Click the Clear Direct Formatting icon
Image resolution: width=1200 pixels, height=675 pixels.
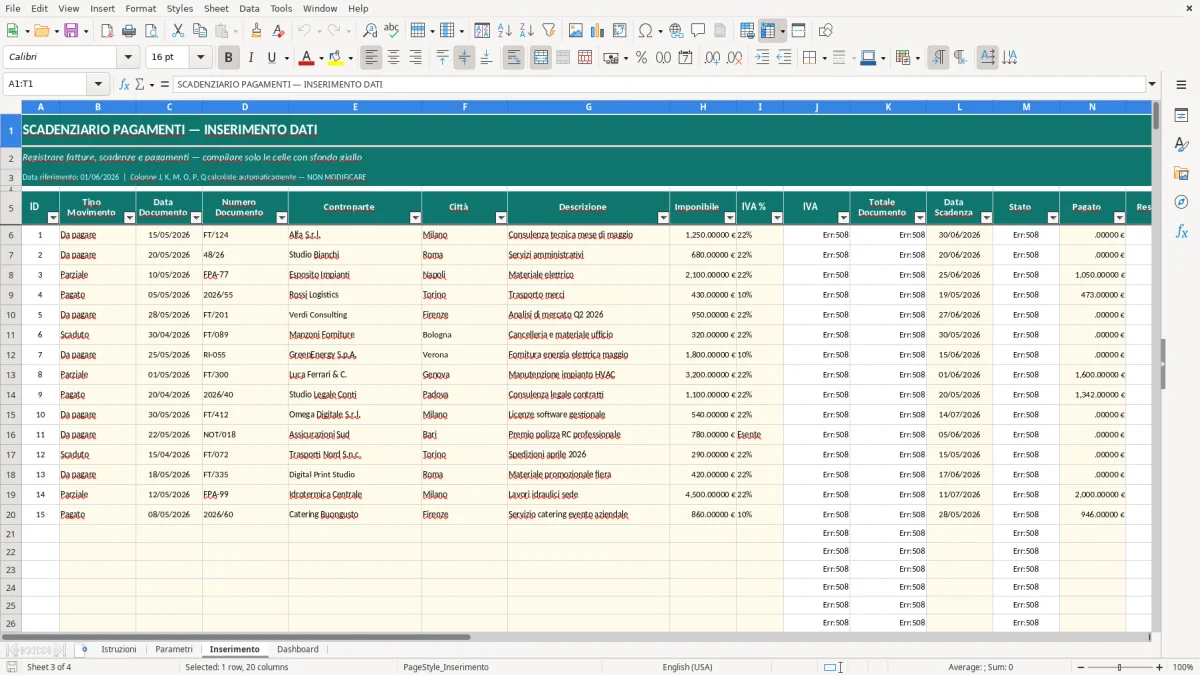point(279,31)
